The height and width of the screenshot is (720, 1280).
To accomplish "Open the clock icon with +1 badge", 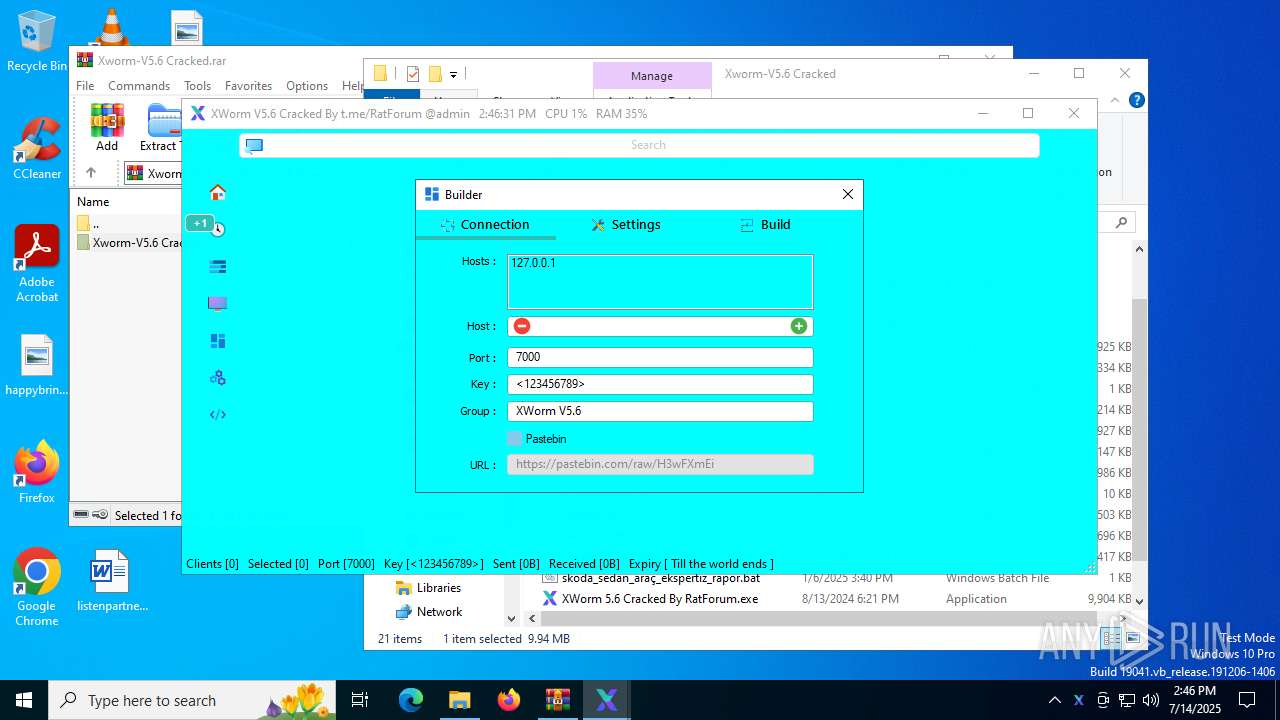I will (x=217, y=229).
